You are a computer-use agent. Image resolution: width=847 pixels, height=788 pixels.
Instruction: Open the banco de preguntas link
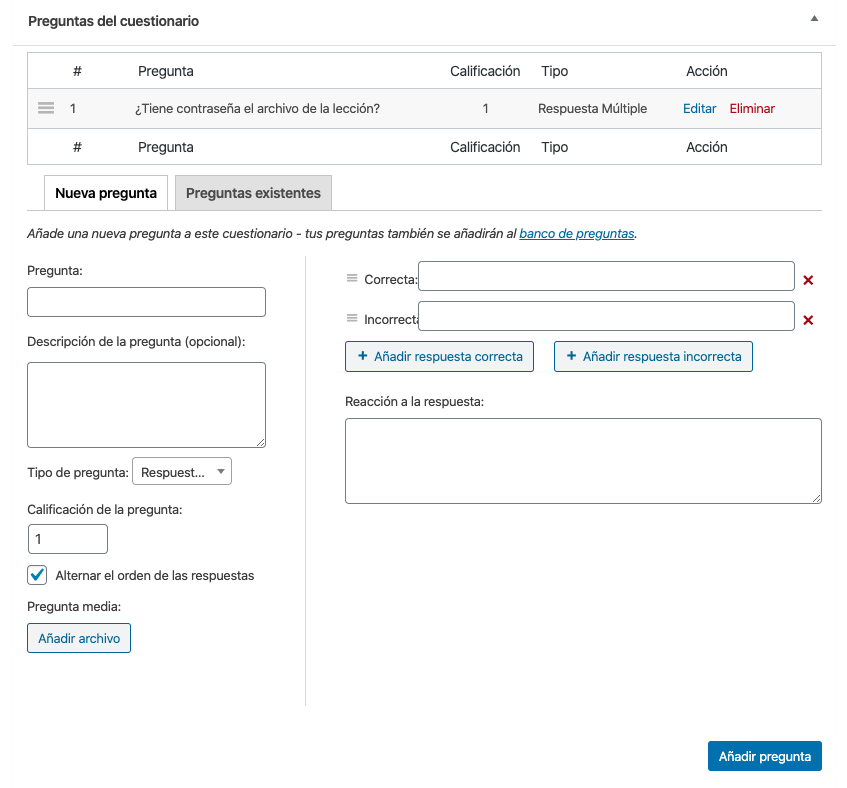click(x=576, y=234)
